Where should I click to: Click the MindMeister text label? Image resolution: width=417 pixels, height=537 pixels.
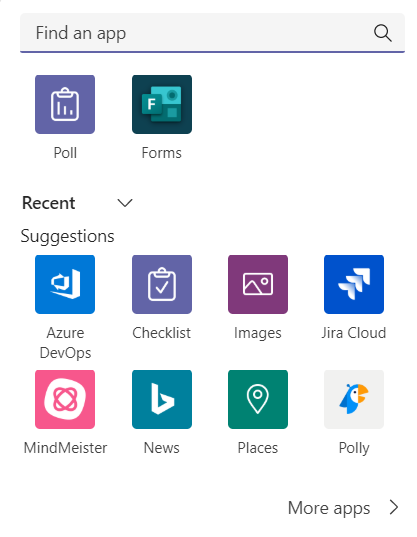coord(65,448)
